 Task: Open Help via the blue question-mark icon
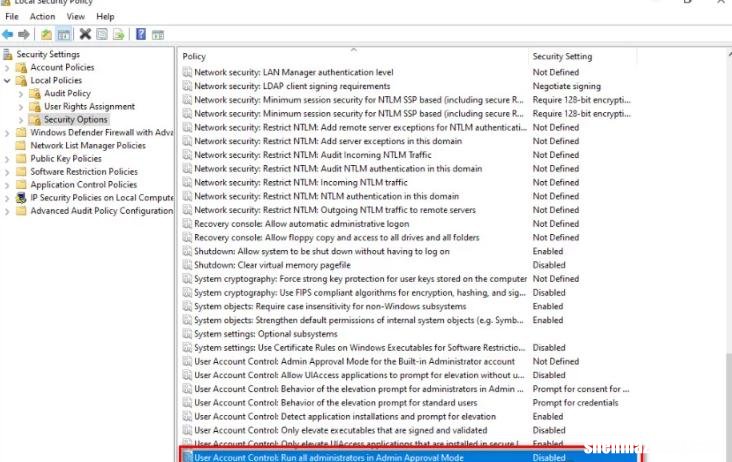coord(141,34)
